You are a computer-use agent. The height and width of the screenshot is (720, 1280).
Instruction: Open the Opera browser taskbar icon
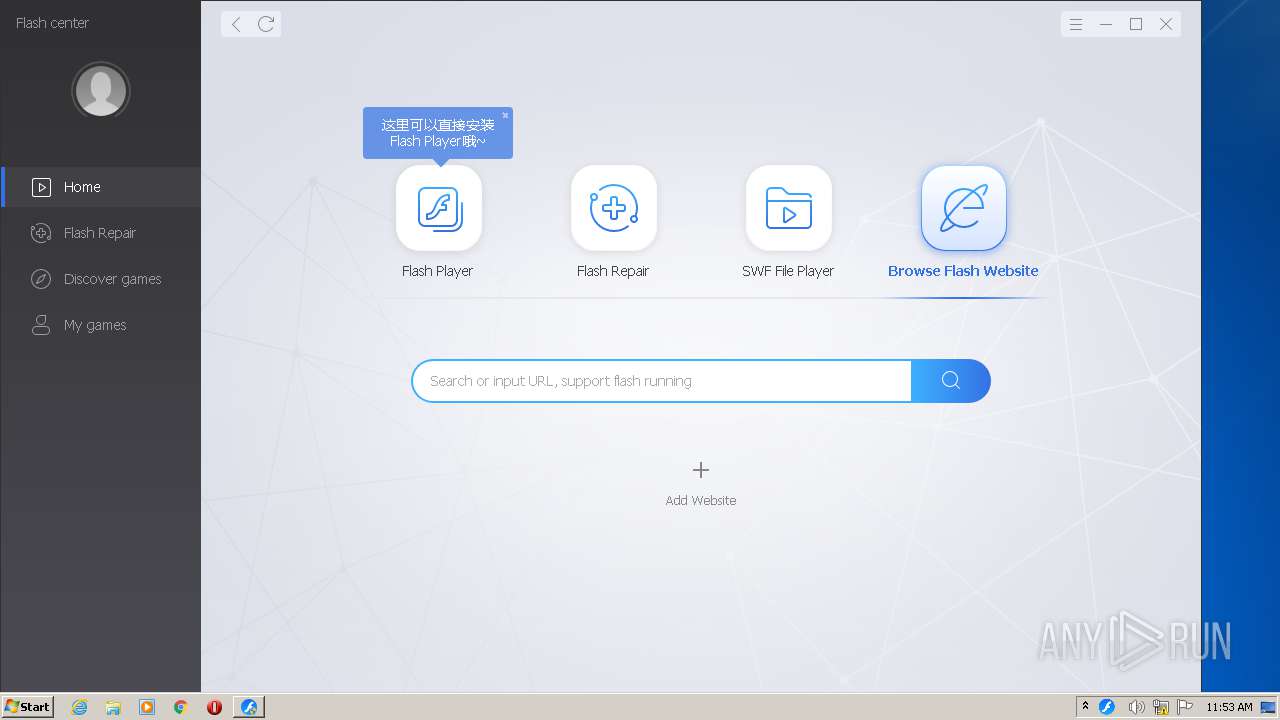214,707
